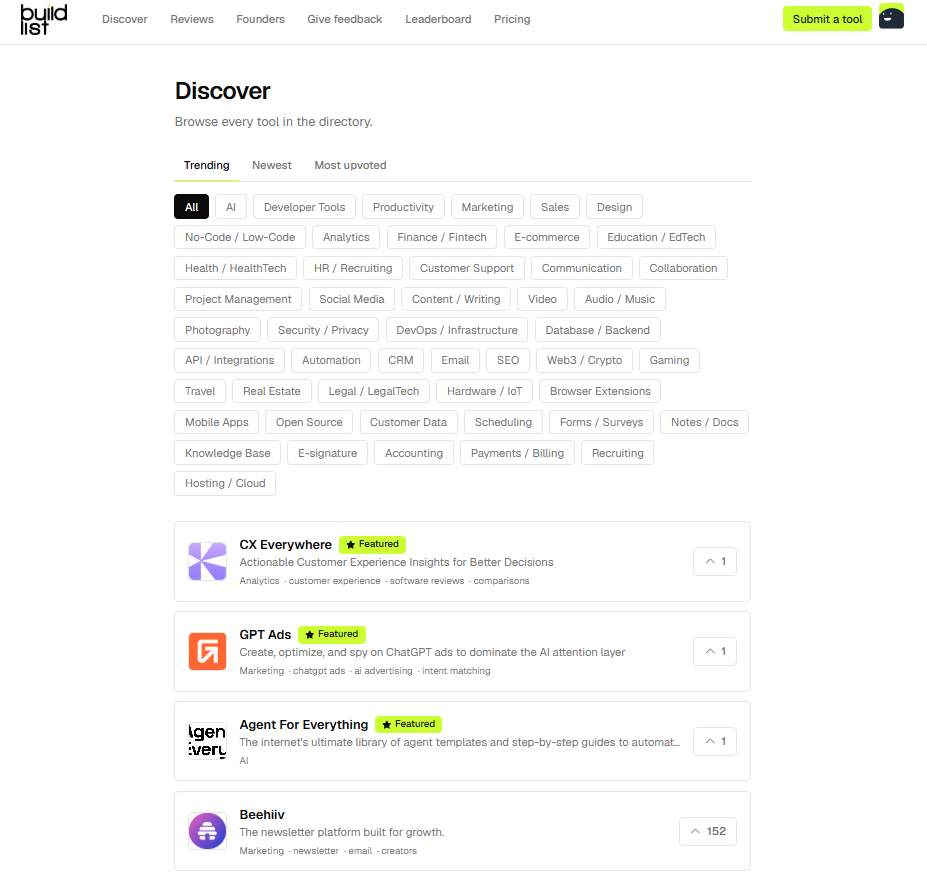927x881 pixels.
Task: Filter by the Video category
Action: point(542,299)
